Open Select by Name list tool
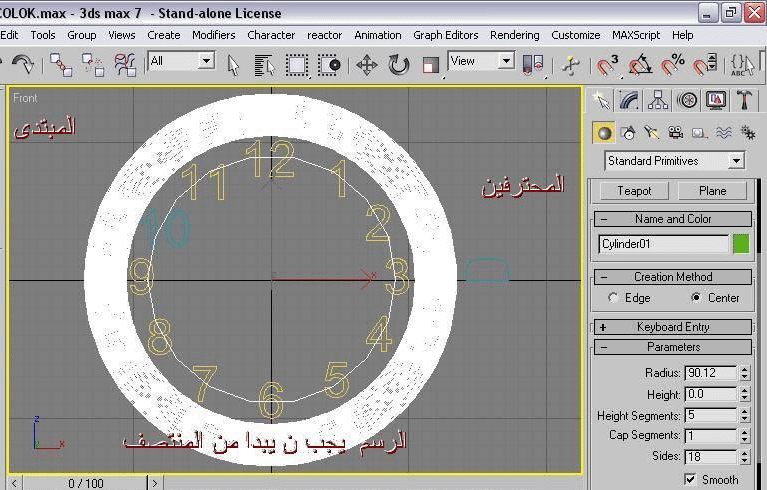 [265, 65]
